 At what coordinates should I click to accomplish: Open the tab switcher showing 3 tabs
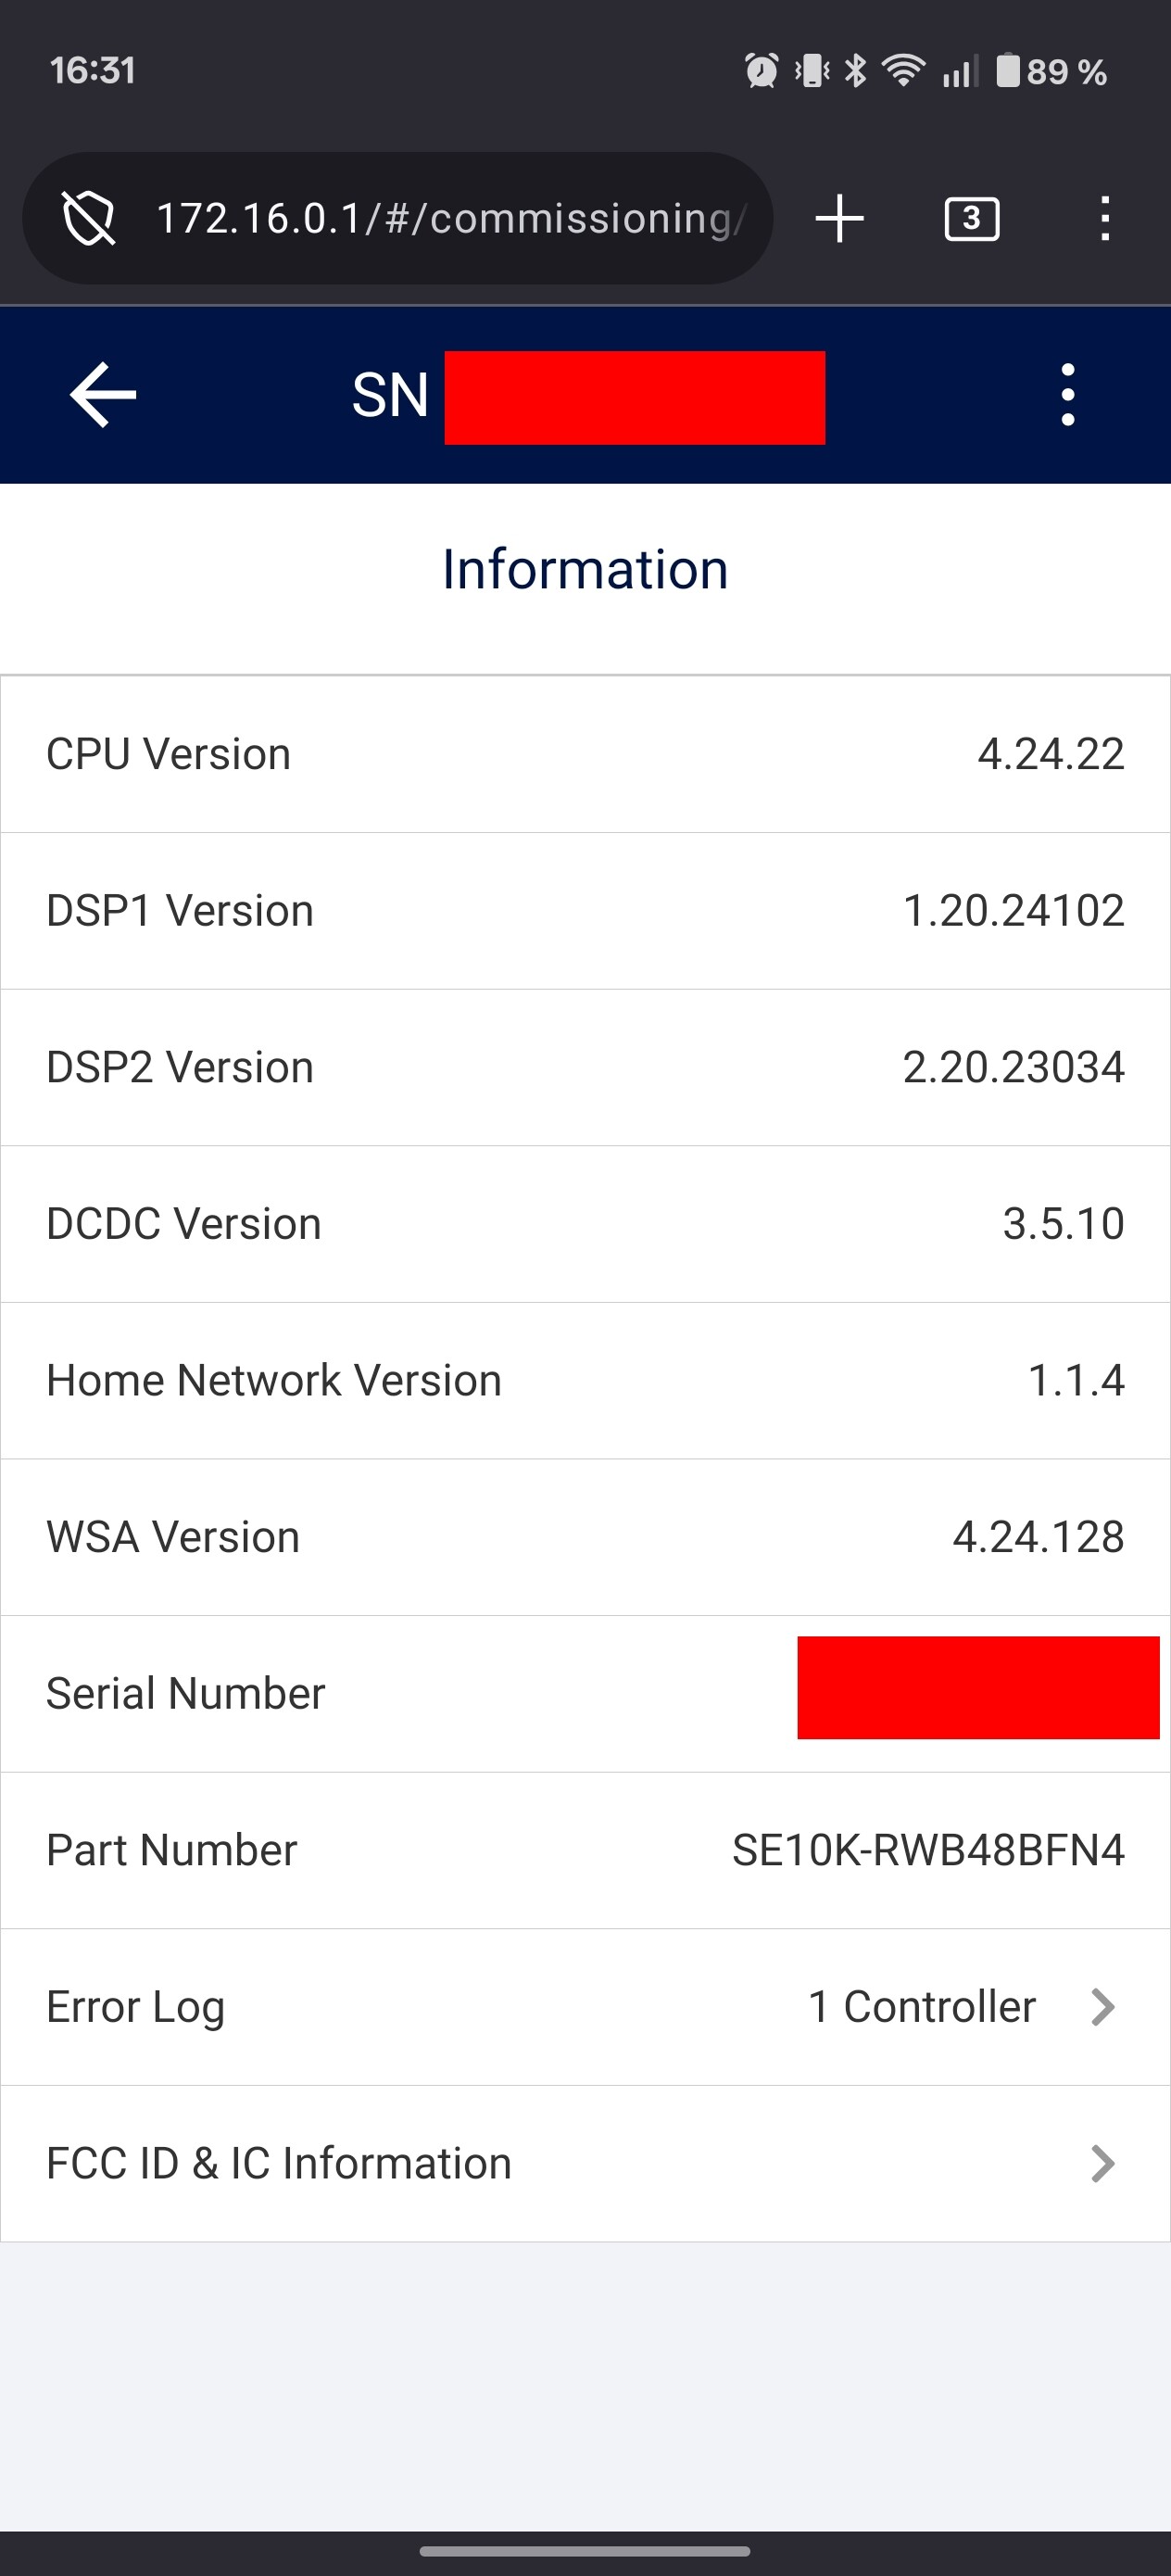pos(971,218)
